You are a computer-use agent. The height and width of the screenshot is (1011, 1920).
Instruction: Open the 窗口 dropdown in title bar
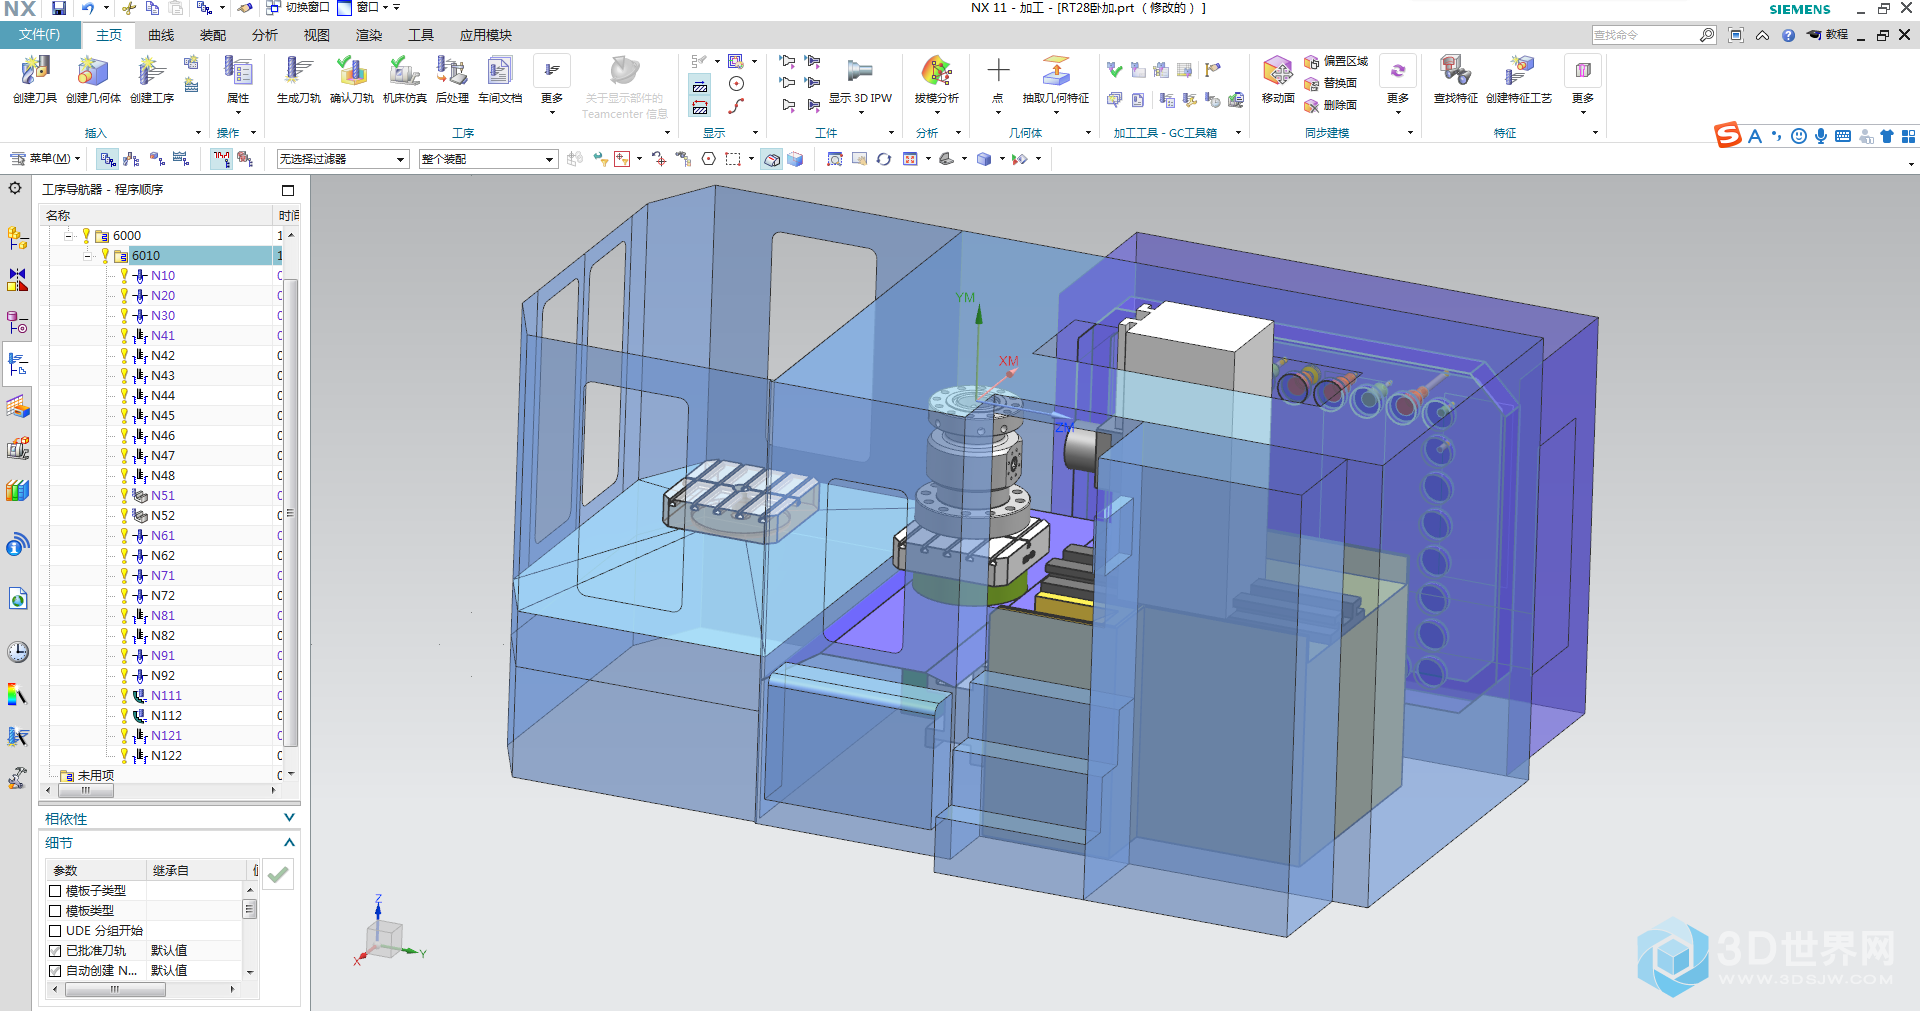(369, 8)
